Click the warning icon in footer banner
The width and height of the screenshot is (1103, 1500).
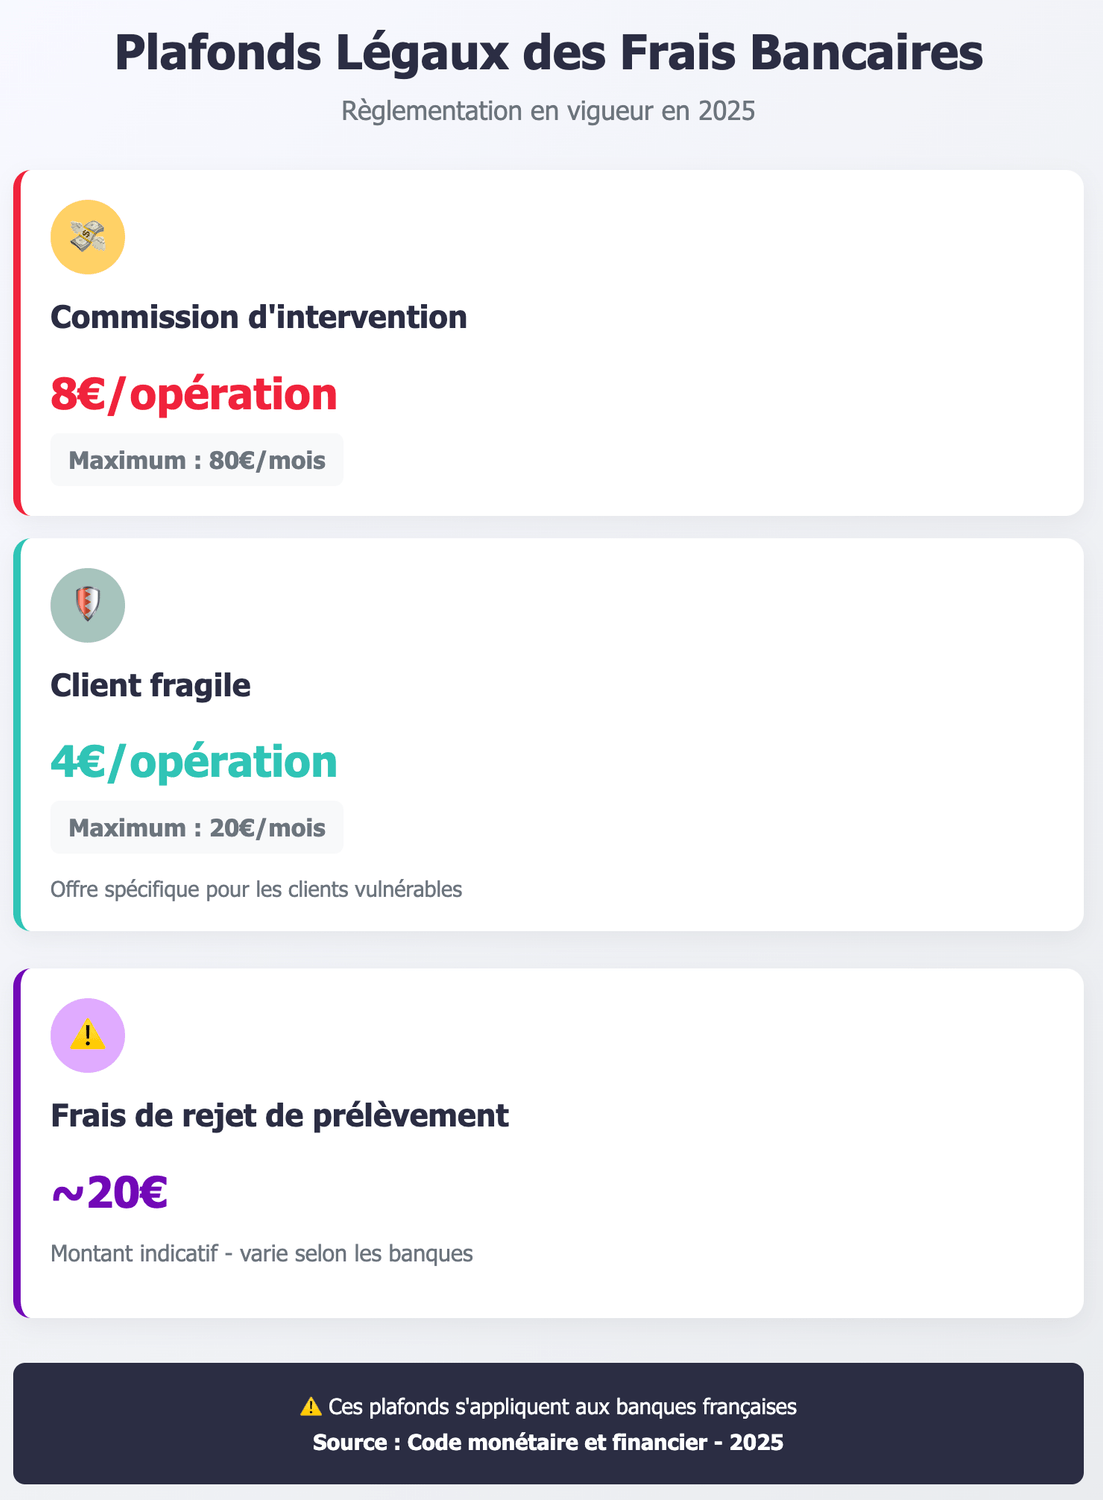click(311, 1407)
